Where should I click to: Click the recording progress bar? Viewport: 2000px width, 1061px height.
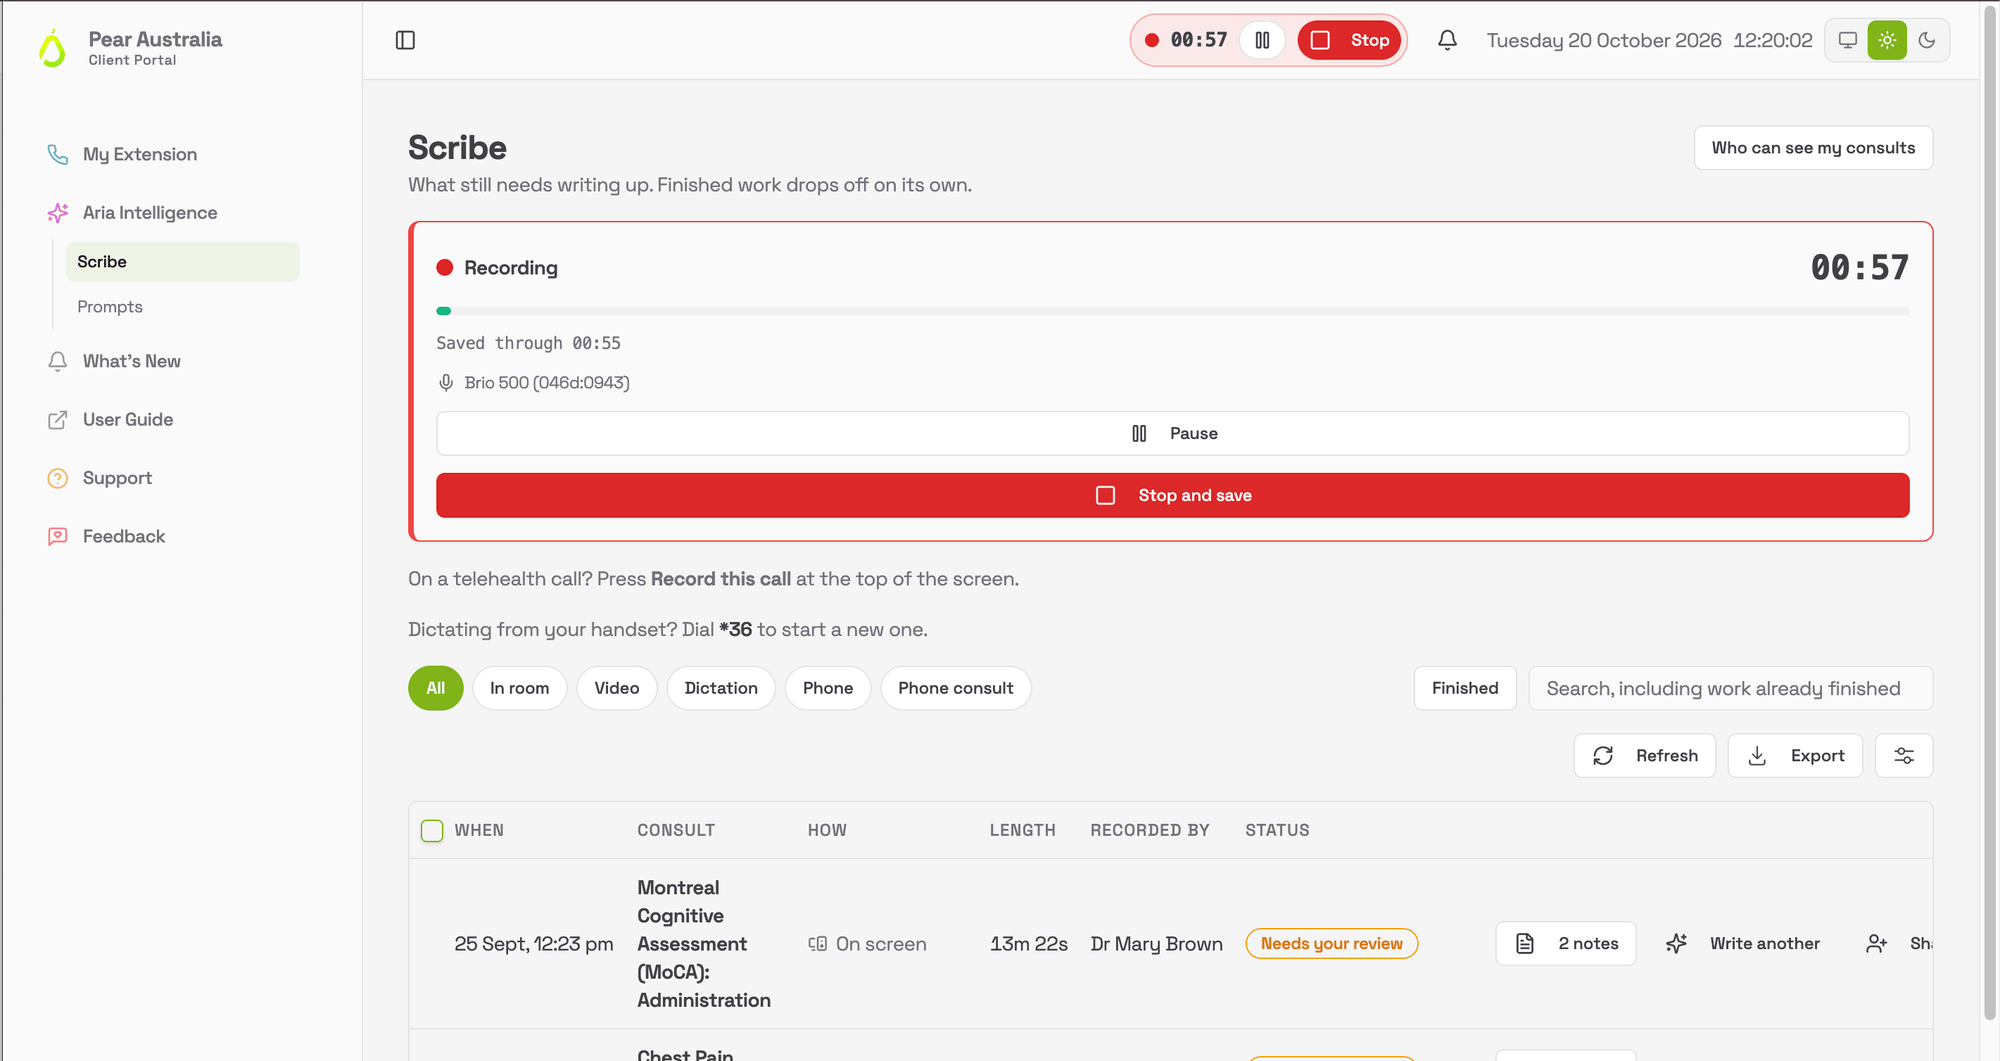tap(1172, 311)
